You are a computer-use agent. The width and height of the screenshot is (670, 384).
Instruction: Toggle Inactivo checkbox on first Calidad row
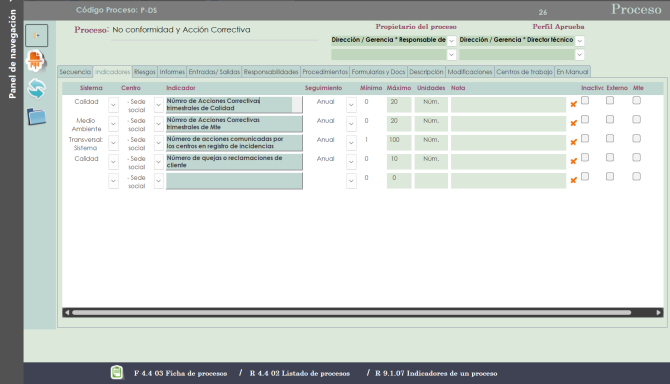[585, 100]
